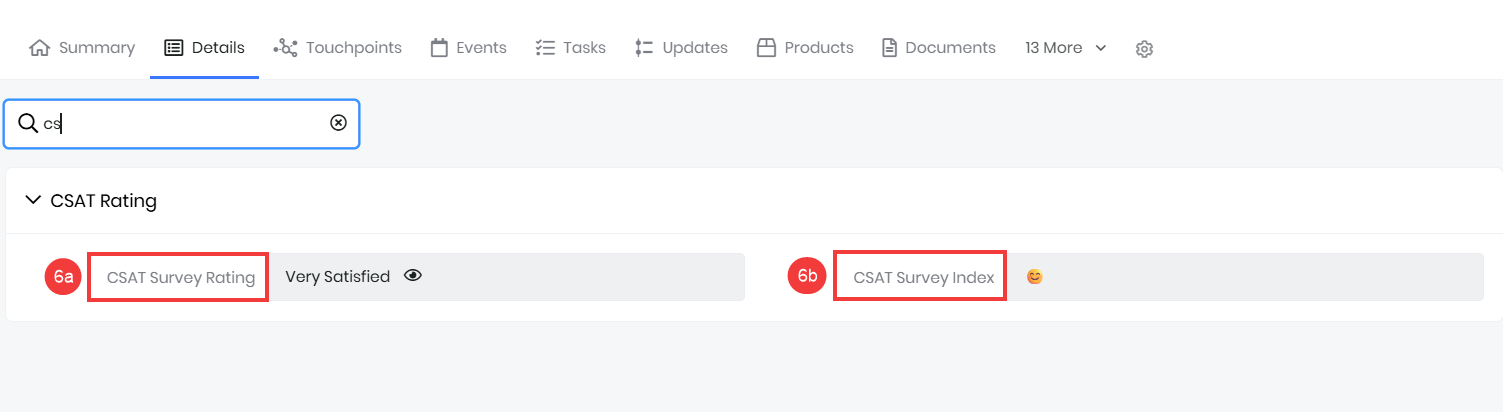Click the Tasks checklist icon
The height and width of the screenshot is (412, 1503).
(545, 48)
